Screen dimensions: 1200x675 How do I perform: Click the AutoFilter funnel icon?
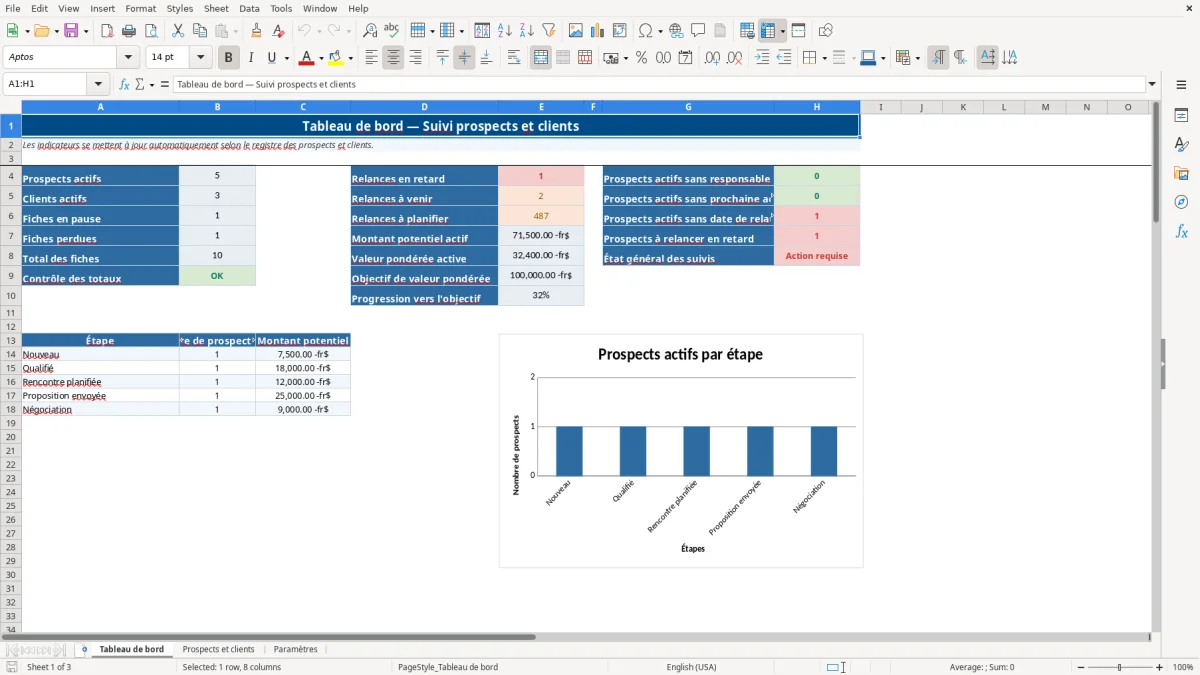pyautogui.click(x=549, y=31)
